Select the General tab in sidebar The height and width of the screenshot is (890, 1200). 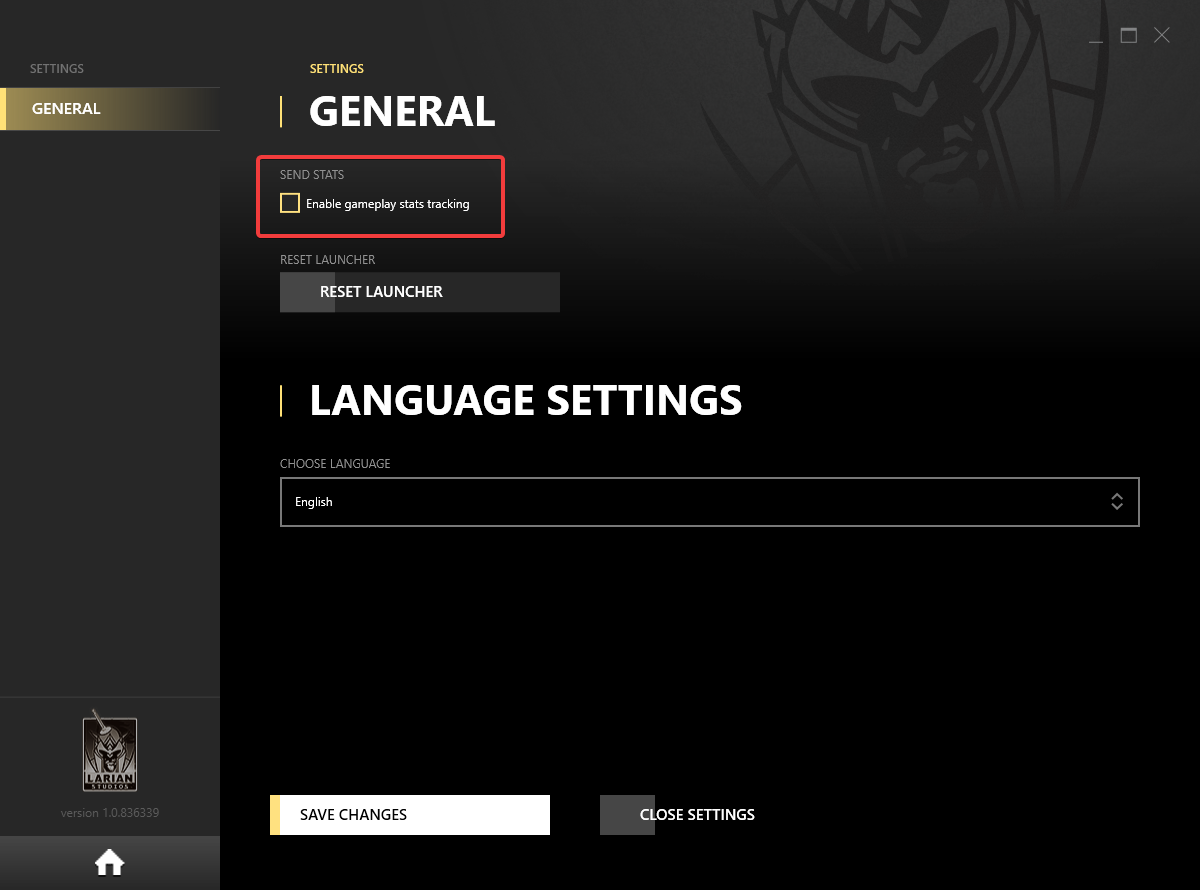[x=110, y=109]
